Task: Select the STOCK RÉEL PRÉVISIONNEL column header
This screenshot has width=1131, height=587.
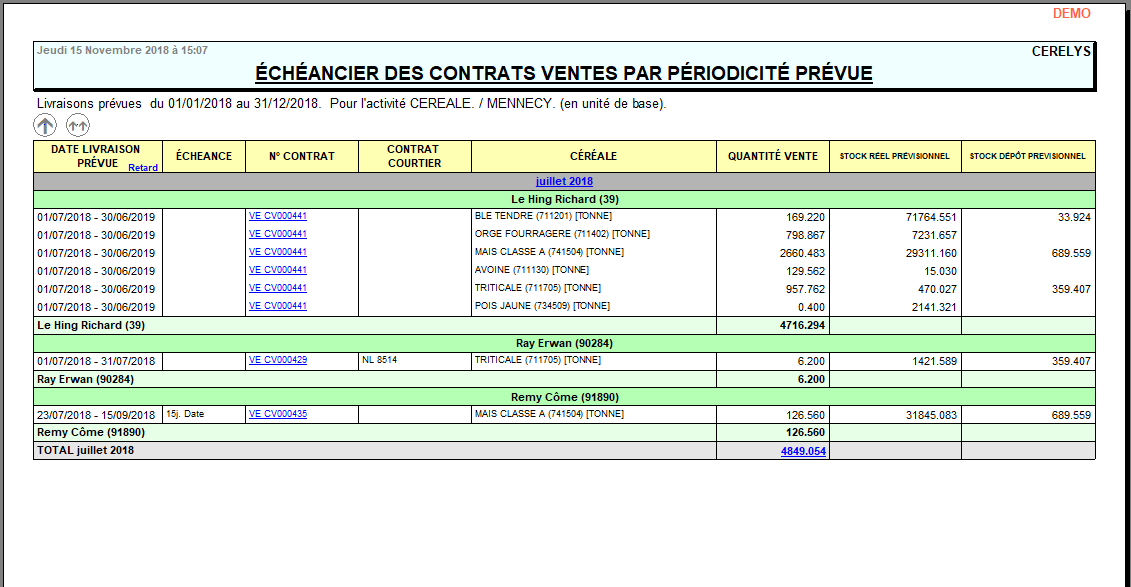Action: (x=895, y=156)
